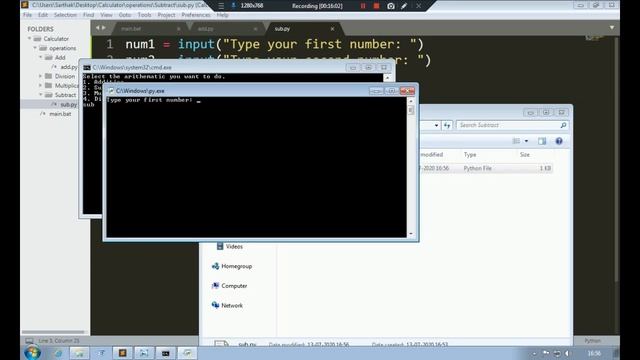640x360 pixels.
Task: Open the View menu
Action: click(106, 15)
